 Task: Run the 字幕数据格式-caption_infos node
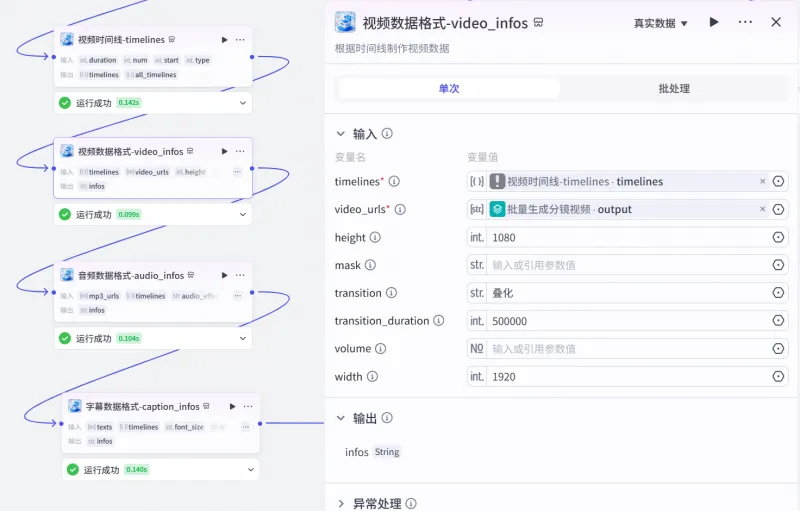point(233,406)
